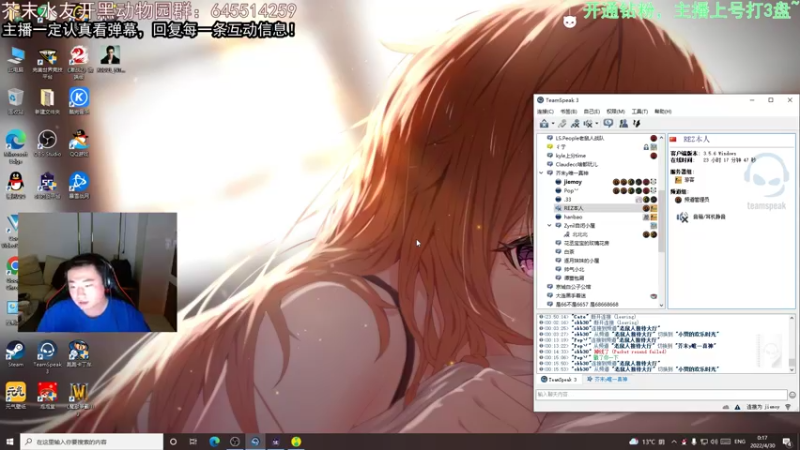Focus the chat message input field
The width and height of the screenshot is (800, 450).
tap(661, 394)
